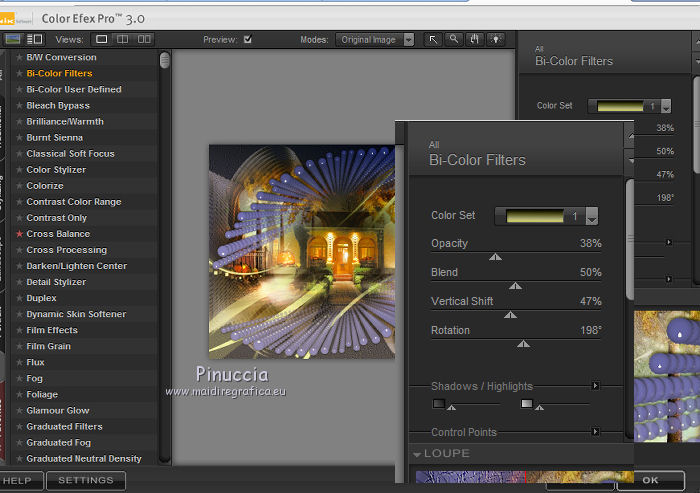Collapse the Loupe section
Image resolution: width=700 pixels, height=493 pixels.
[417, 454]
